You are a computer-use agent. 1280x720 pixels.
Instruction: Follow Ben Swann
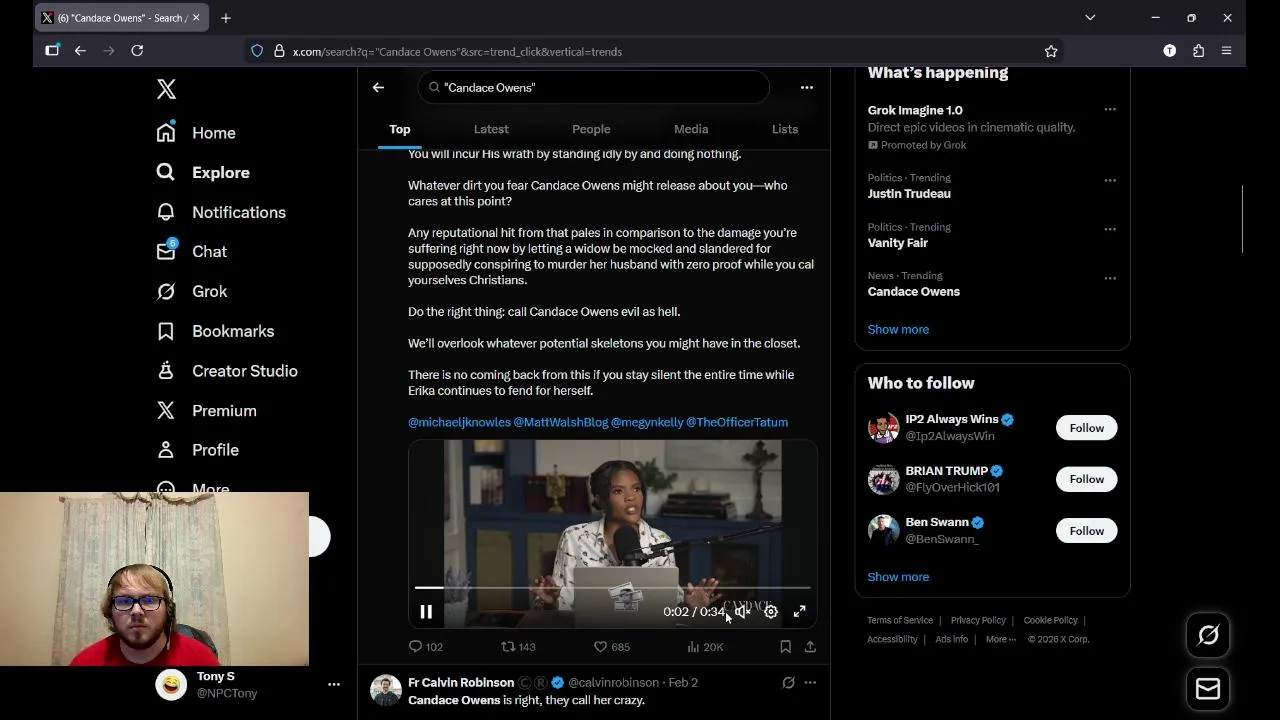tap(1086, 531)
